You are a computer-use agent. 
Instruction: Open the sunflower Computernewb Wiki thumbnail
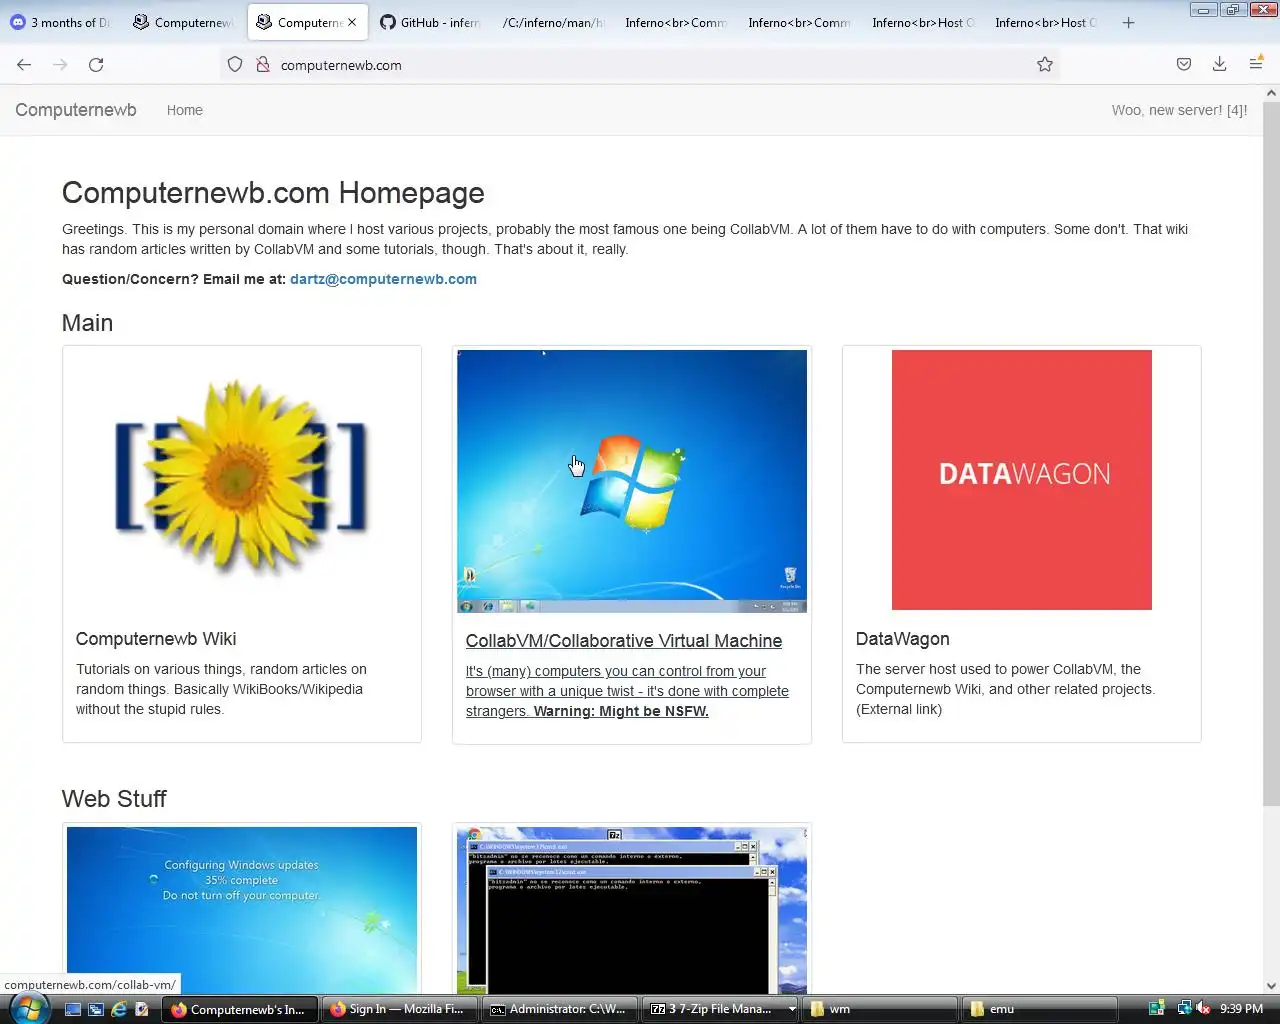pyautogui.click(x=242, y=480)
